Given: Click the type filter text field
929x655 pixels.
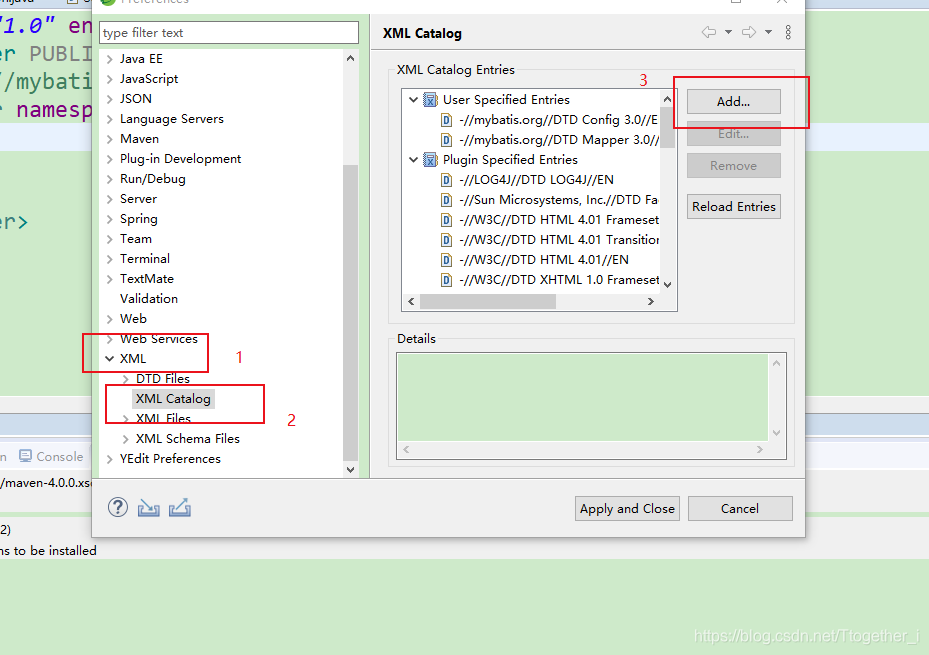Looking at the screenshot, I should (229, 33).
